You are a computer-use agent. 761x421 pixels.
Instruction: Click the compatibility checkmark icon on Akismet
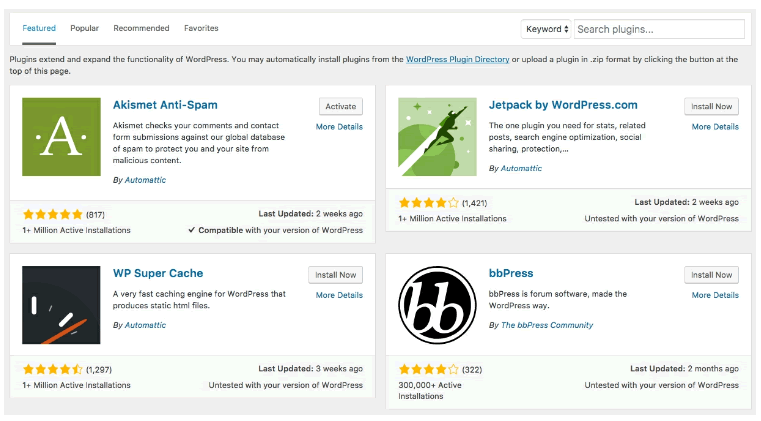[192, 230]
